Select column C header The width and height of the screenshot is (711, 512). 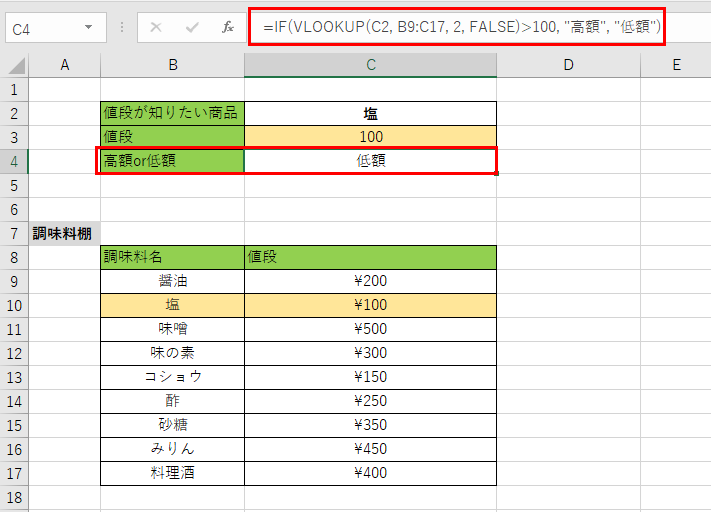(370, 65)
